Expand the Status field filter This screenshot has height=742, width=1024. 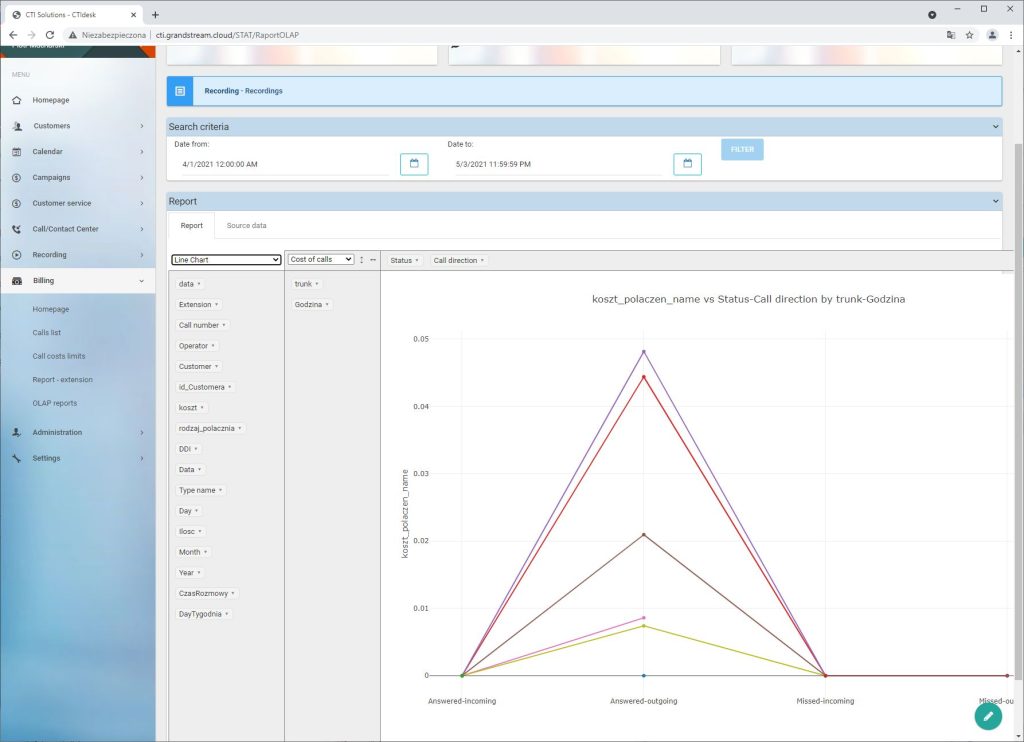coord(405,260)
